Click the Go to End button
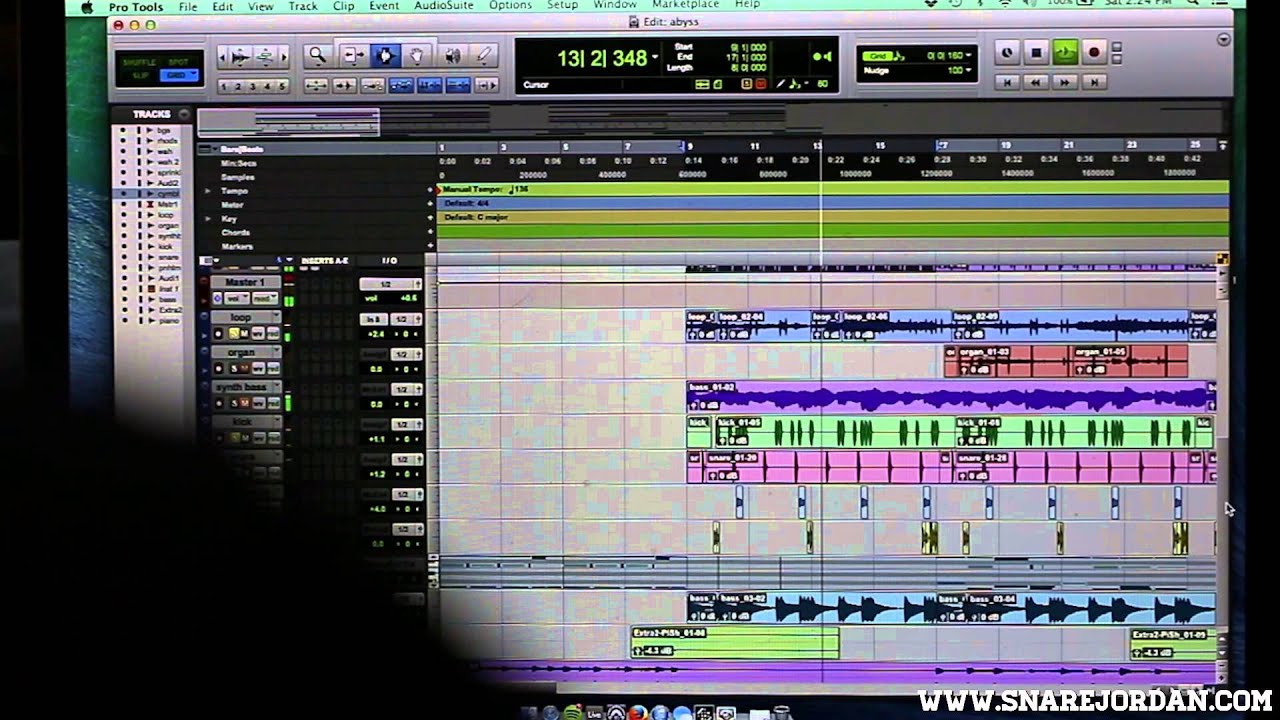Image resolution: width=1280 pixels, height=720 pixels. coord(1094,82)
